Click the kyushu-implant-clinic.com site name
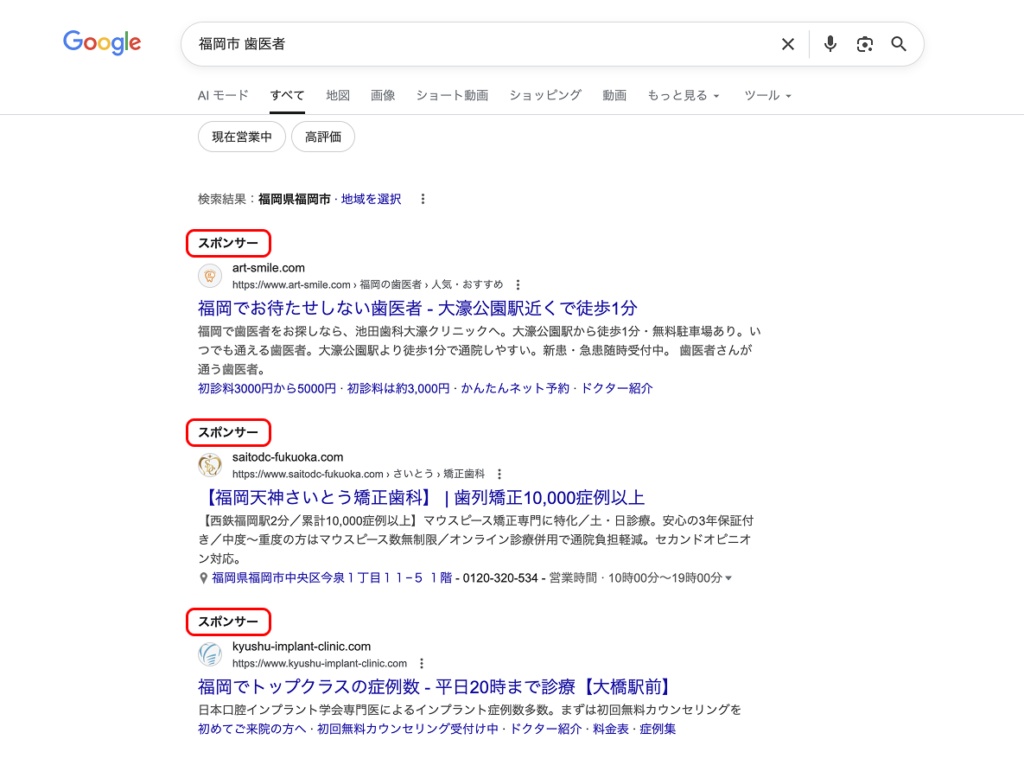 coord(301,647)
